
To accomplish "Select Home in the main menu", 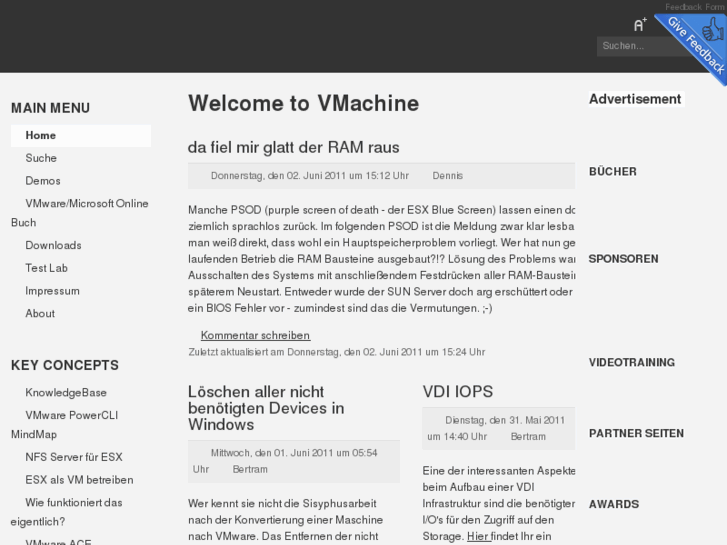I will [x=81, y=135].
